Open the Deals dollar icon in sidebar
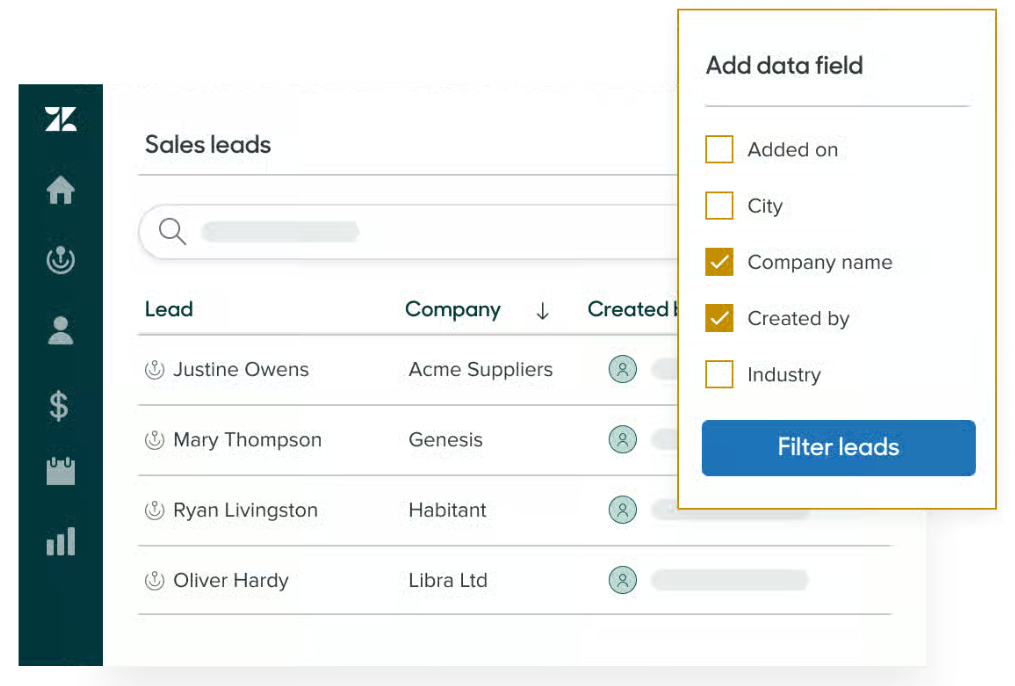Screen dimensions: 1015x686 (x=59, y=406)
